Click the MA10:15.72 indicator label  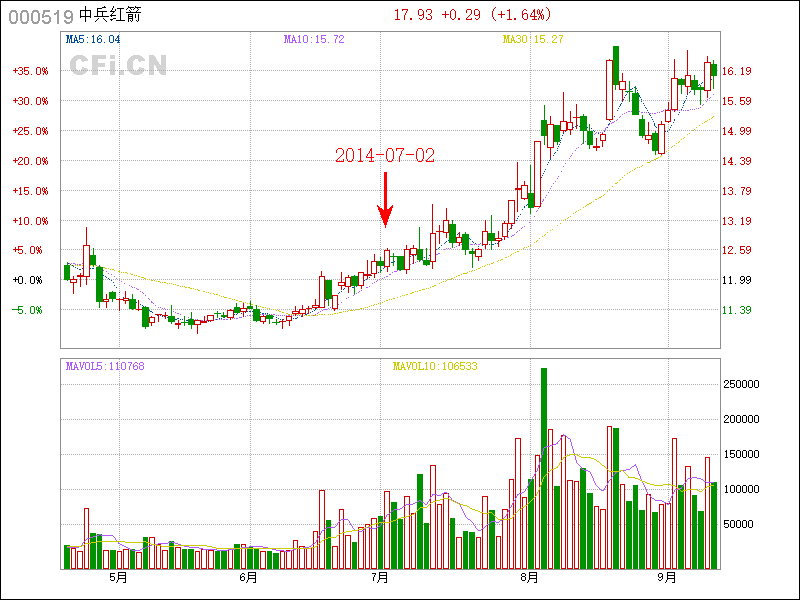point(314,39)
